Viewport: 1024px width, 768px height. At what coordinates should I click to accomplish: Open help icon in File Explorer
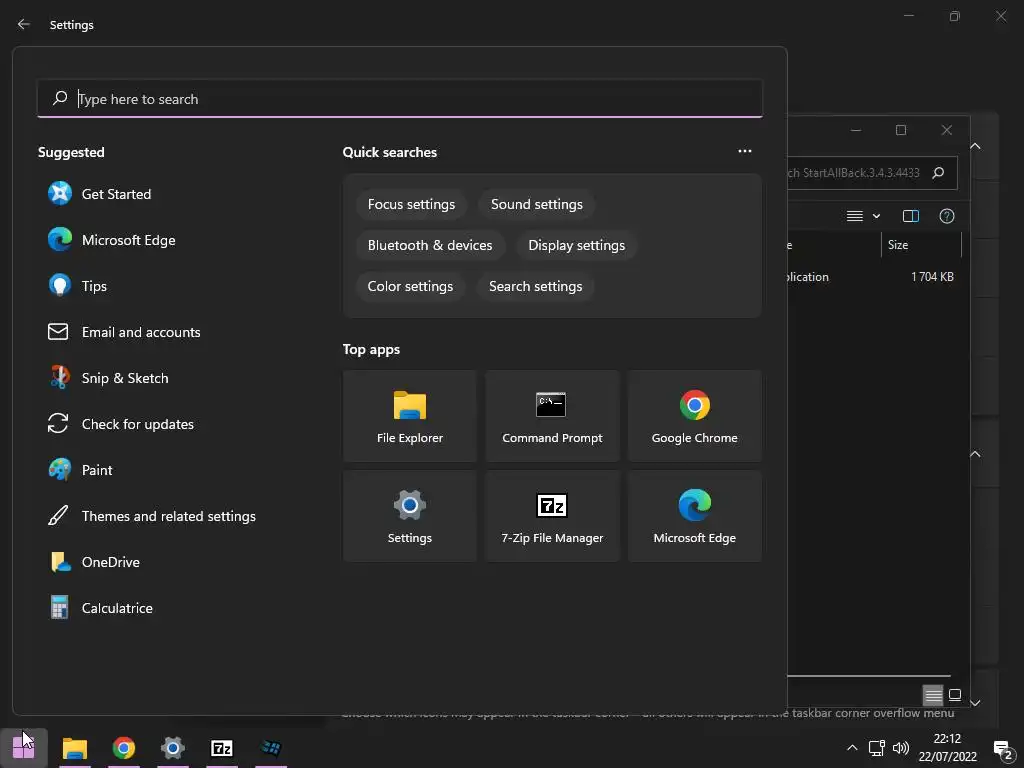click(946, 216)
